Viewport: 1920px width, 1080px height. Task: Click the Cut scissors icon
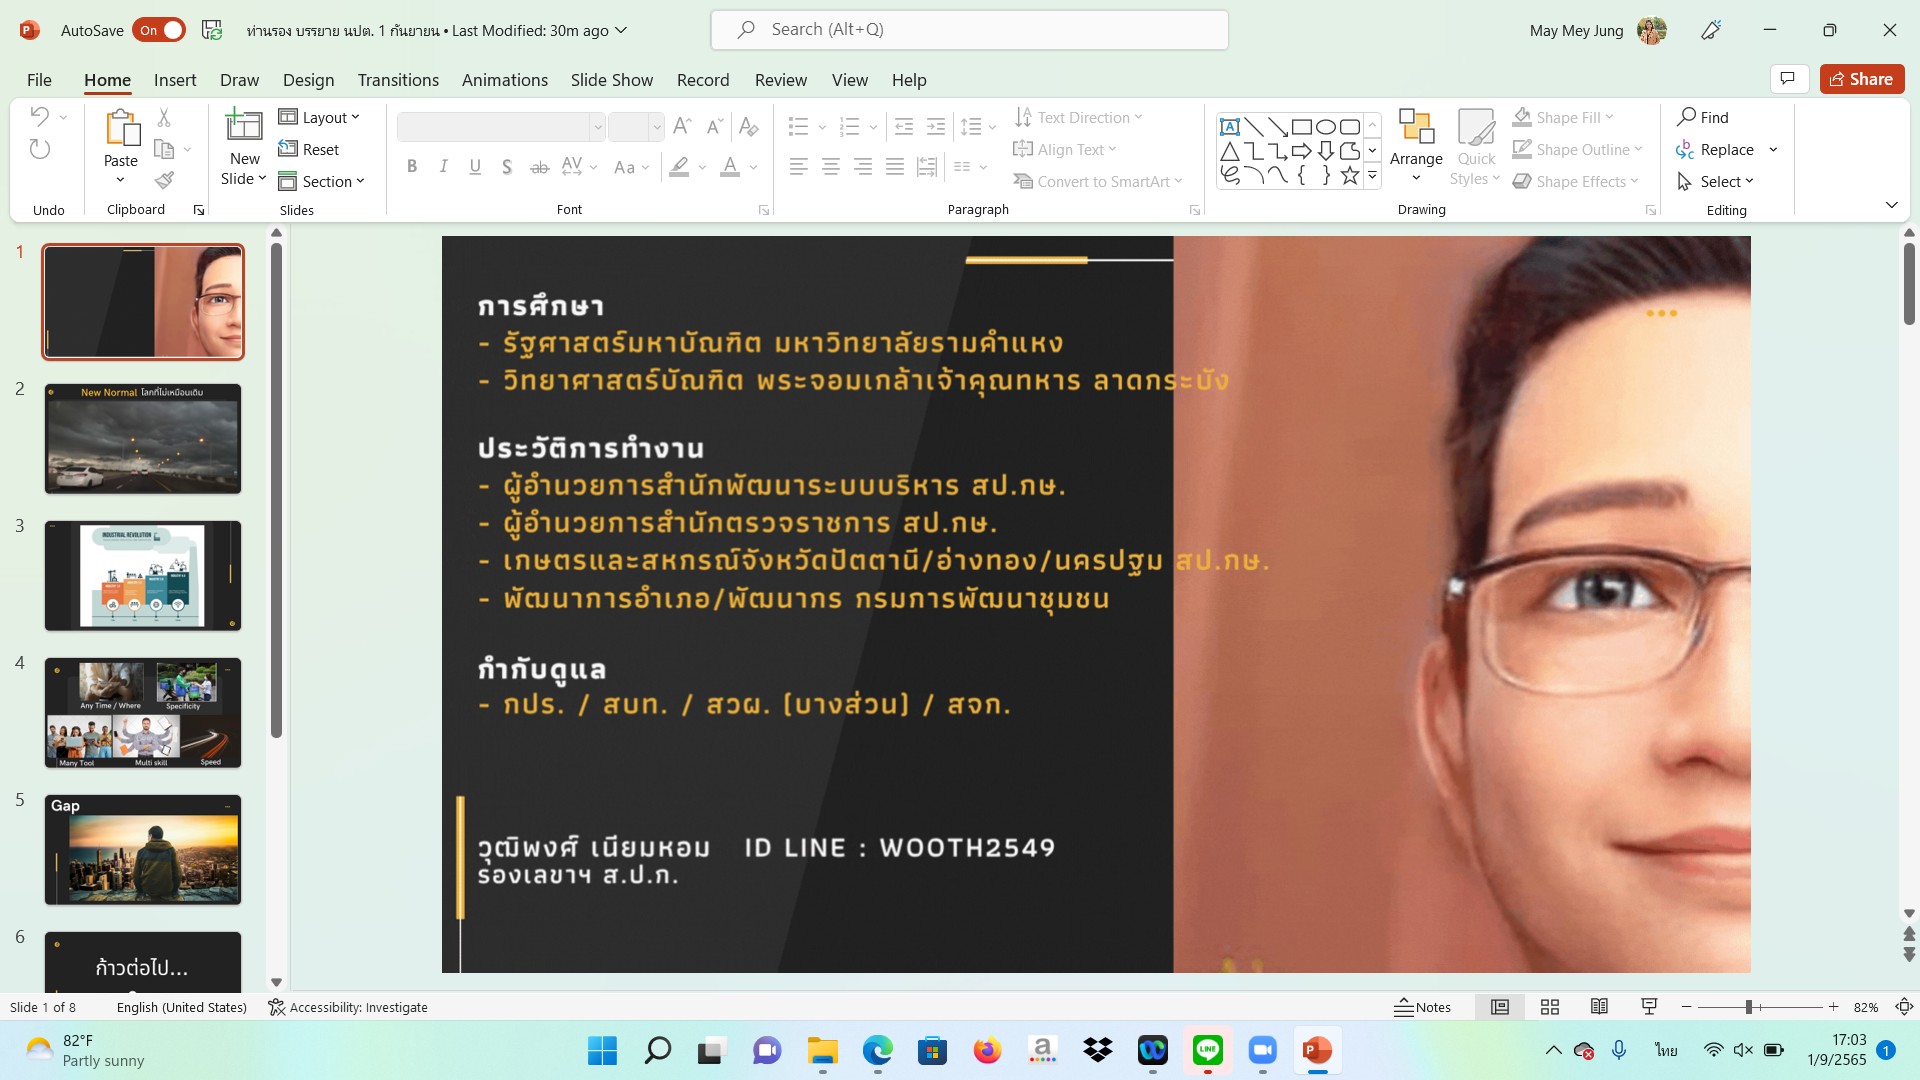165,118
